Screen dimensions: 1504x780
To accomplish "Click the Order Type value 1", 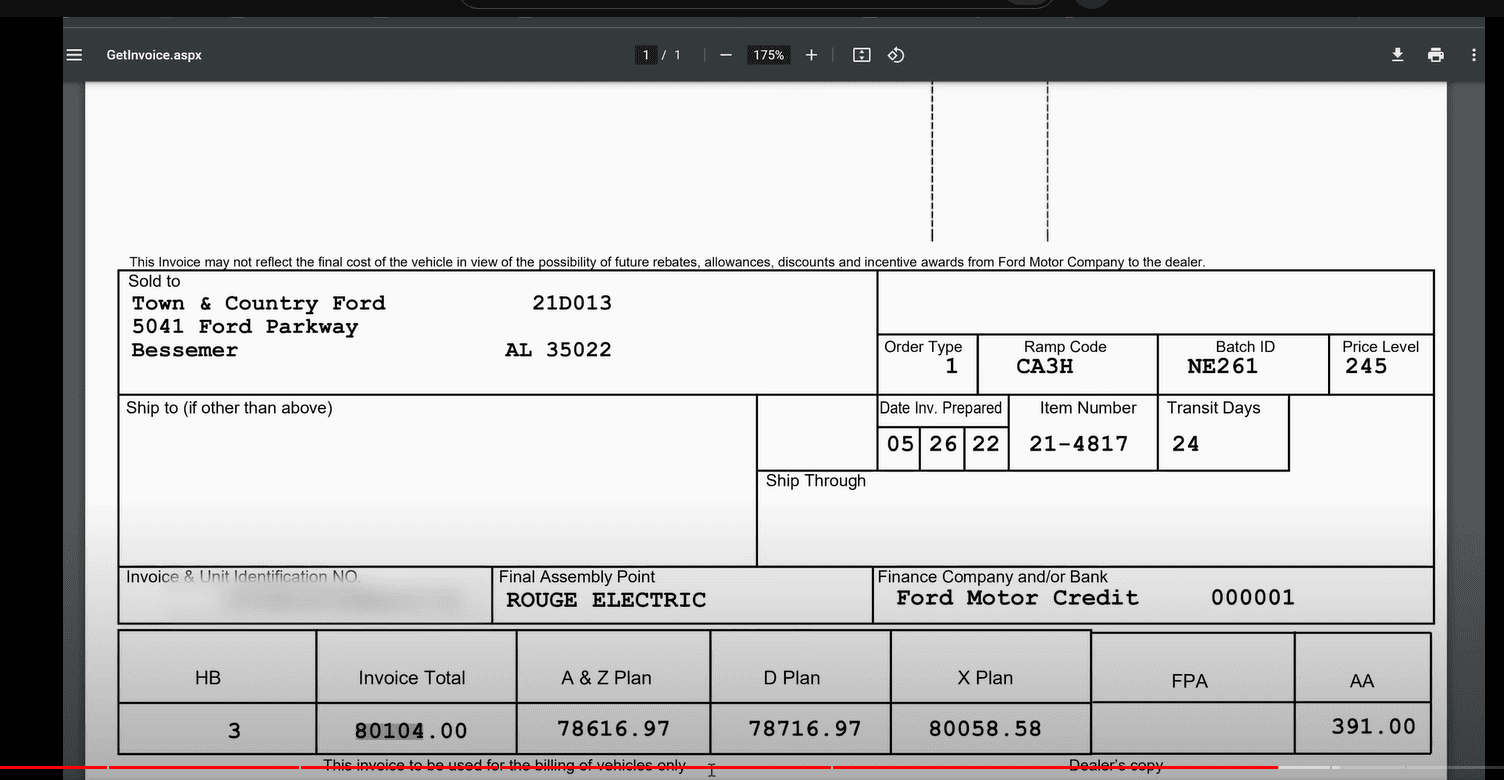I will (951, 367).
